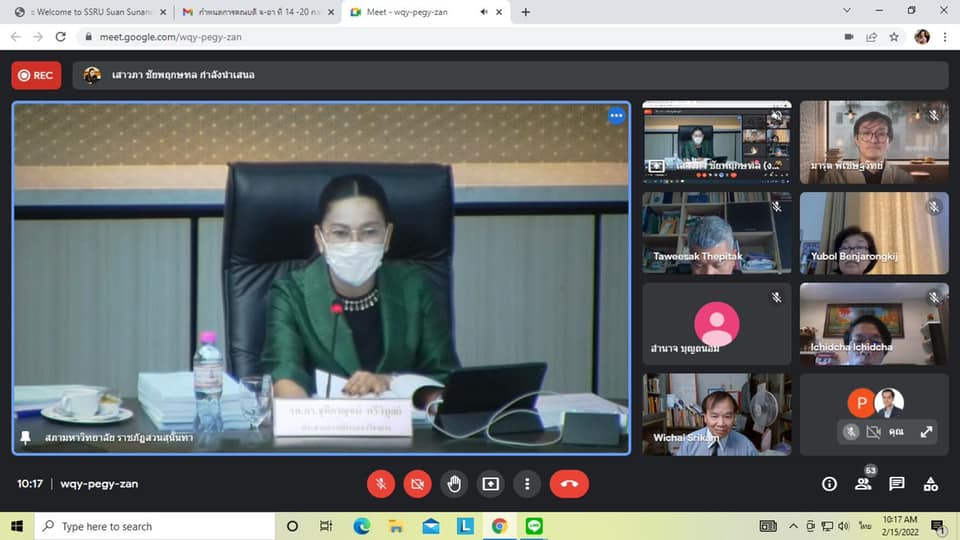Unmute the microphone
Screen dimensions: 960x540
[380, 484]
